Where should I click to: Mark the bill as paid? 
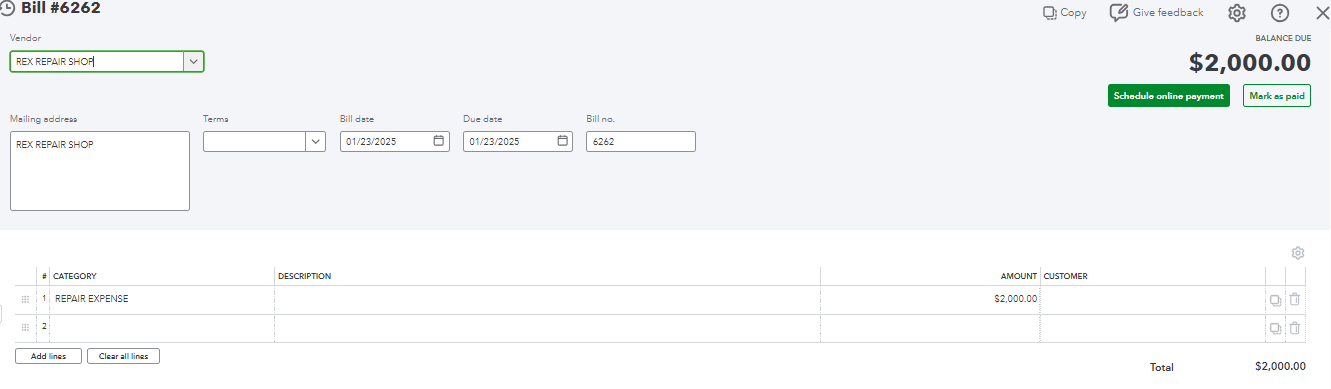pyautogui.click(x=1277, y=96)
